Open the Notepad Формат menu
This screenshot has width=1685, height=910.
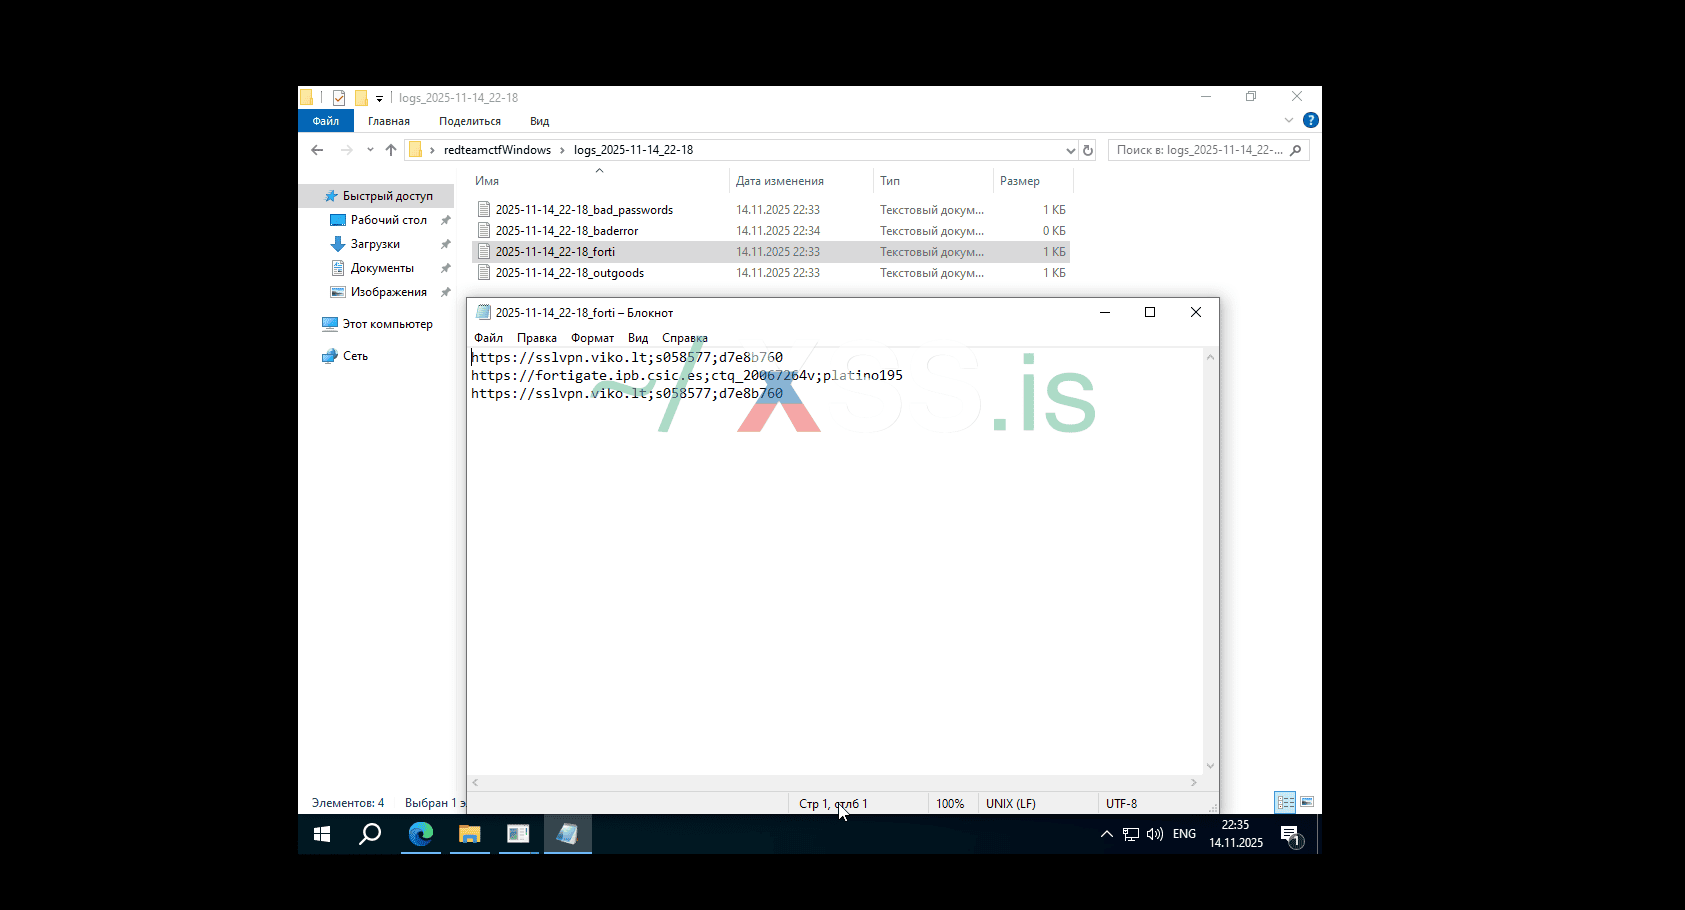click(x=593, y=338)
